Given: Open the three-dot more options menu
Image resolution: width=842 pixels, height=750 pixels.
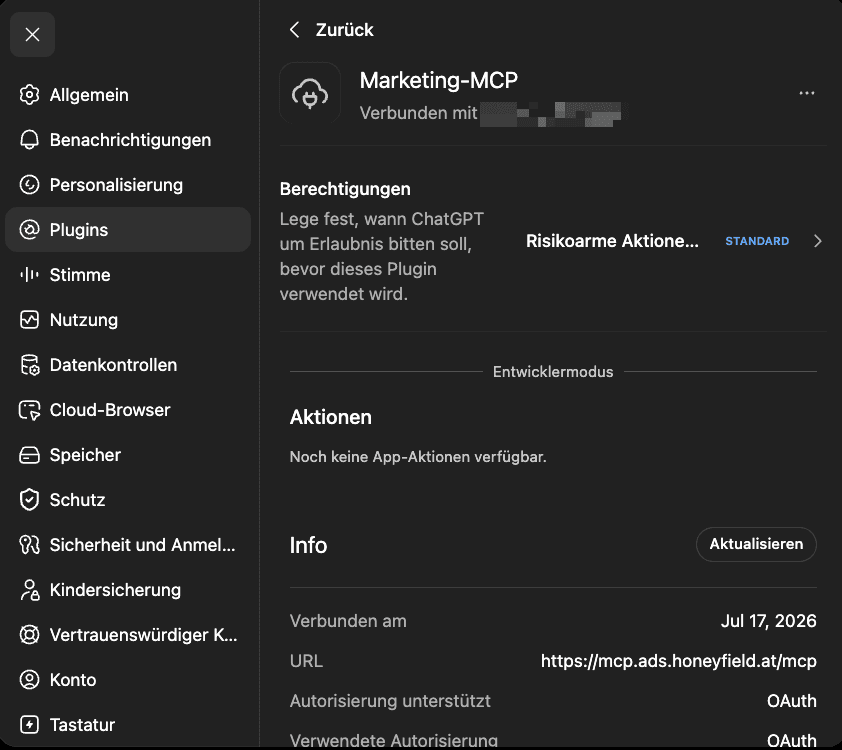Looking at the screenshot, I should [x=807, y=93].
